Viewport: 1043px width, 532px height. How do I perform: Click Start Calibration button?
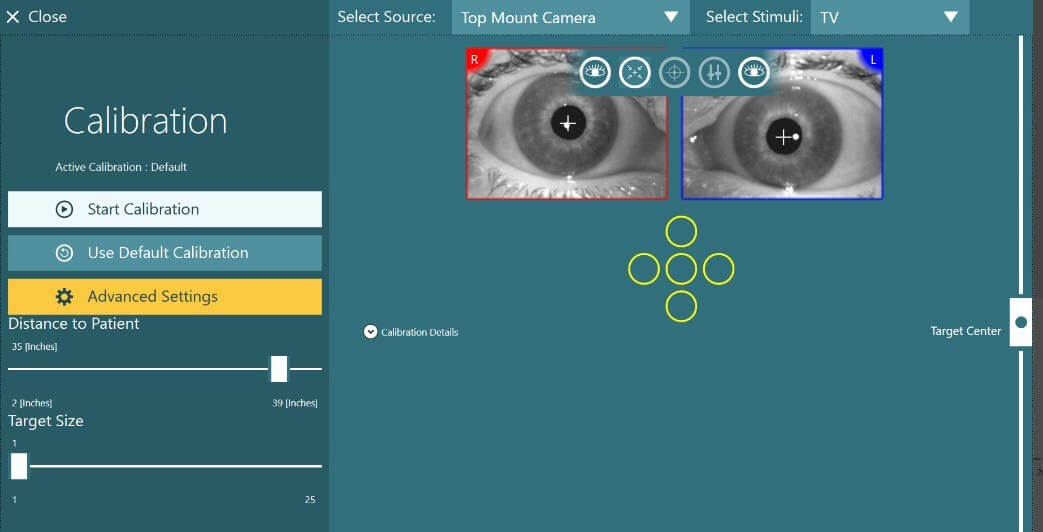165,209
